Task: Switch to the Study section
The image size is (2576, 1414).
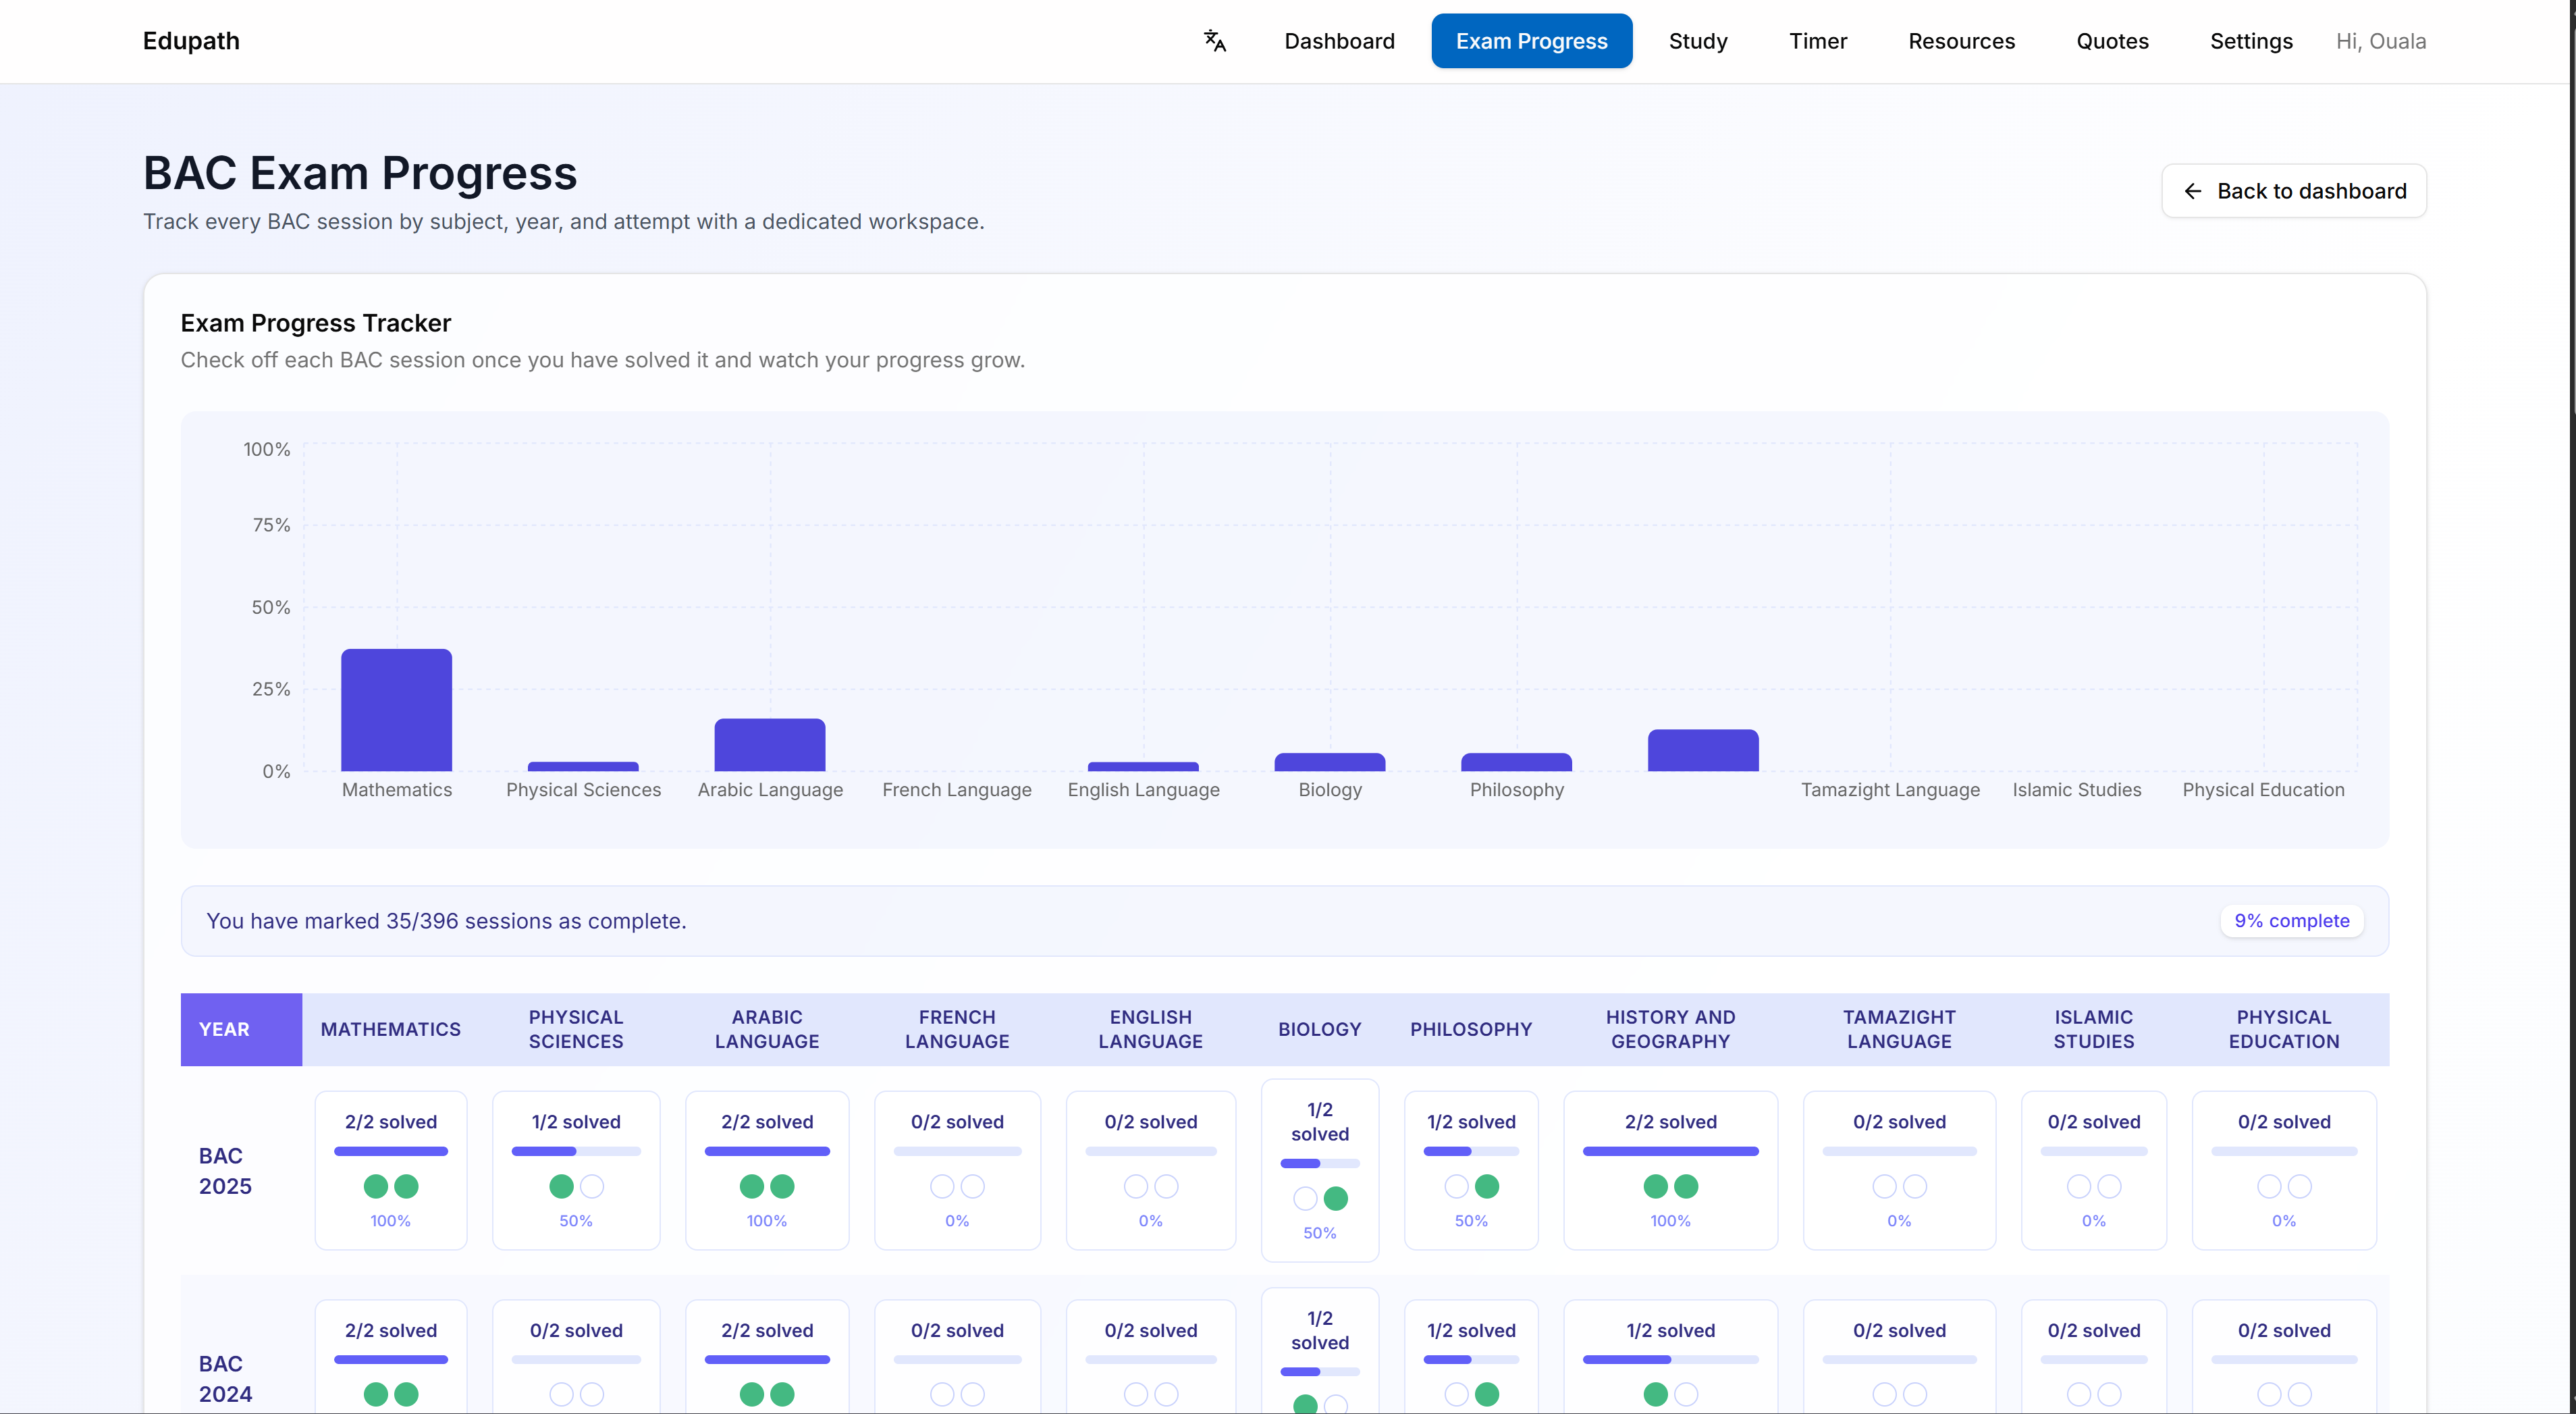Action: tap(1697, 41)
